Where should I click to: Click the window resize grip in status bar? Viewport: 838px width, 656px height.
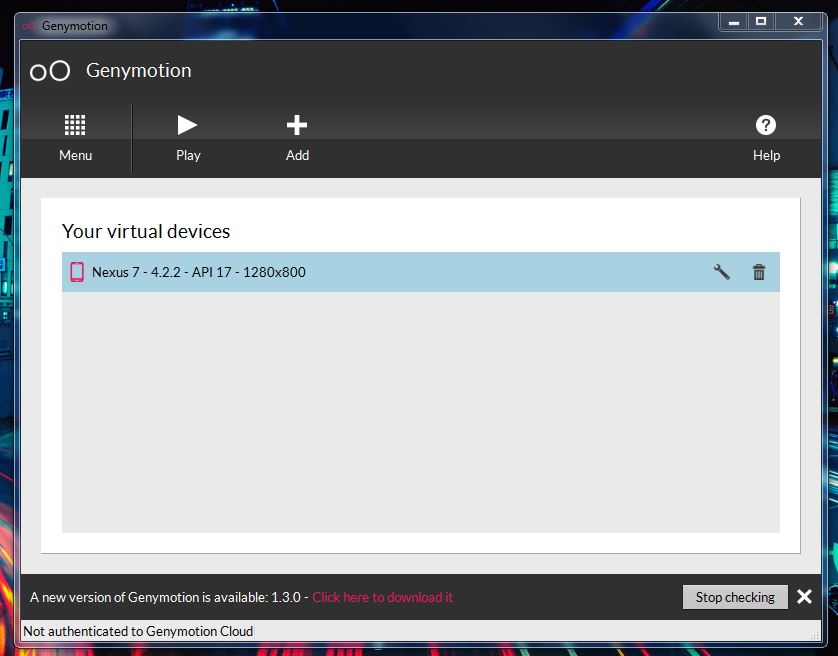click(814, 635)
